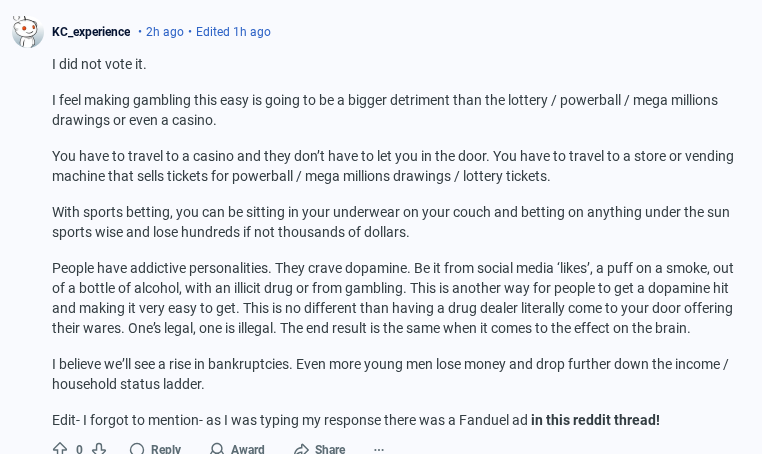Click the paragraph starting "People have addictive personalities"
This screenshot has height=454, width=762.
(392, 298)
